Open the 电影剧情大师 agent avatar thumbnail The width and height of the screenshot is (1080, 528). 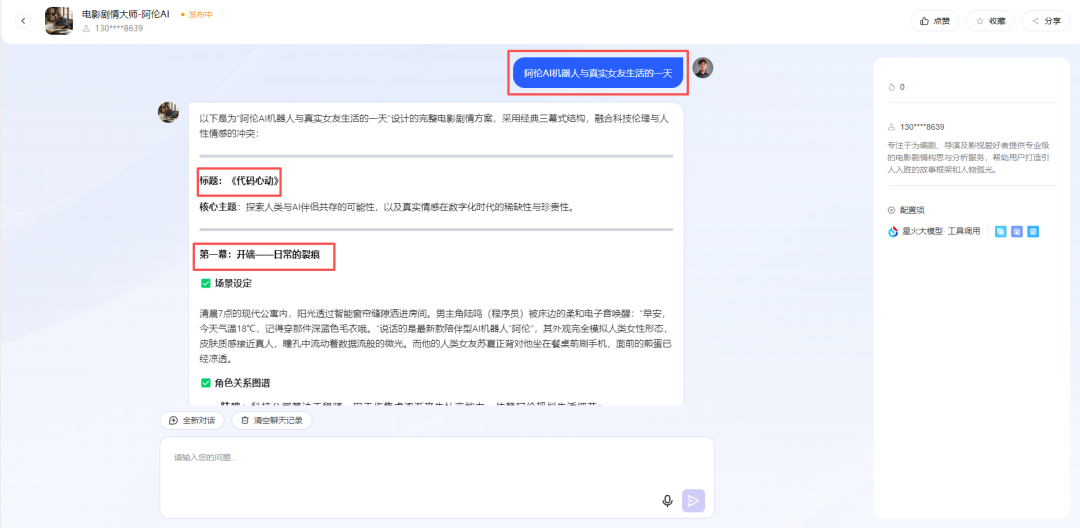tap(59, 21)
